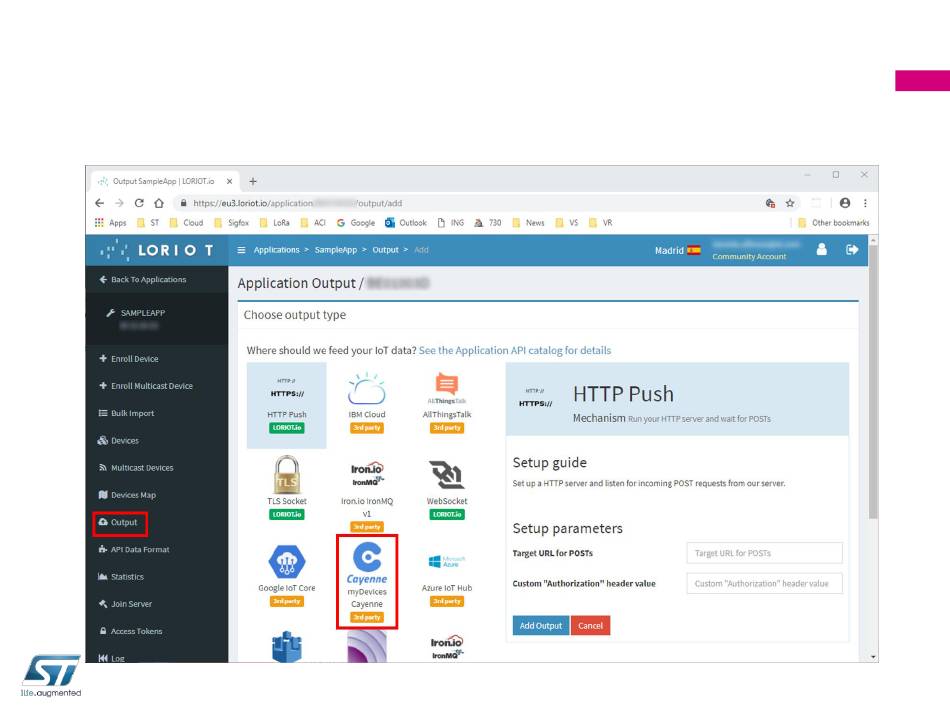Open Chrome three-dot menu
The height and width of the screenshot is (713, 950).
click(865, 203)
